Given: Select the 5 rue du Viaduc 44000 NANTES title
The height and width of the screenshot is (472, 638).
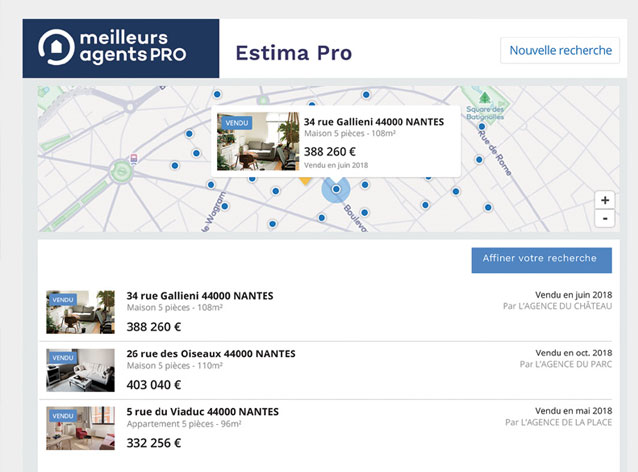Looking at the screenshot, I should [x=202, y=411].
